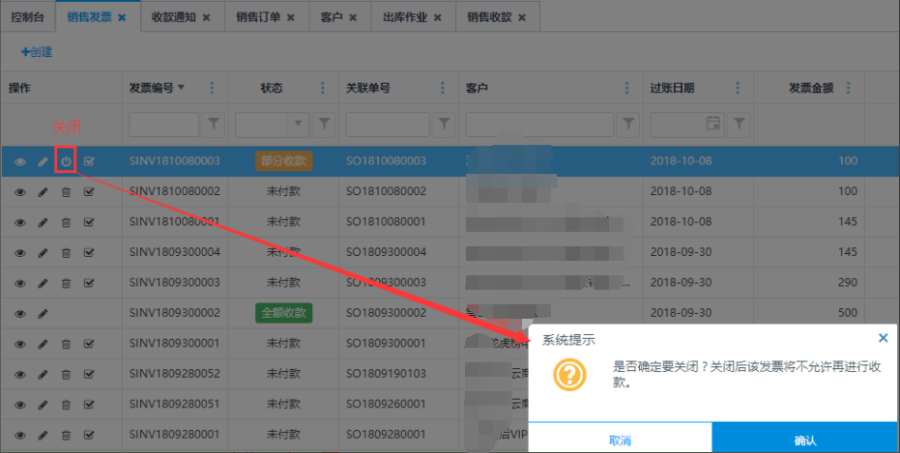Click the check icon on row SINV1810080003
The height and width of the screenshot is (453, 900).
(89, 160)
